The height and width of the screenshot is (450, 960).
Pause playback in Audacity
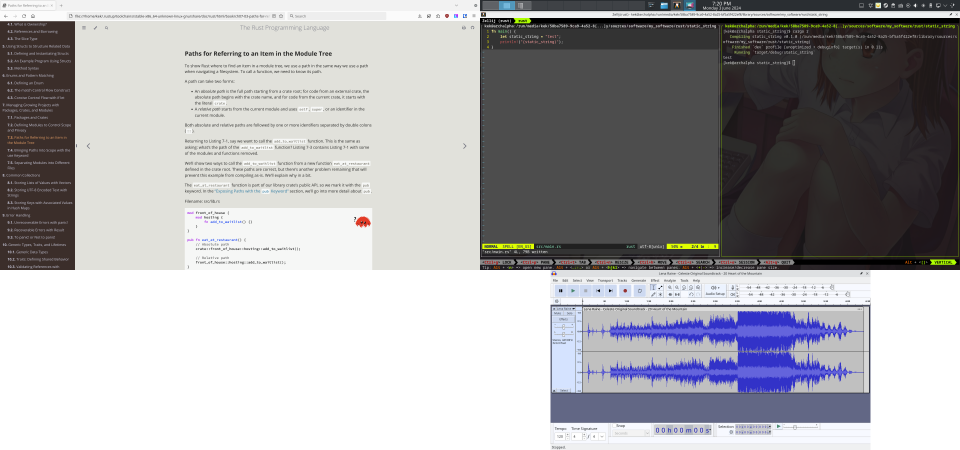(561, 291)
